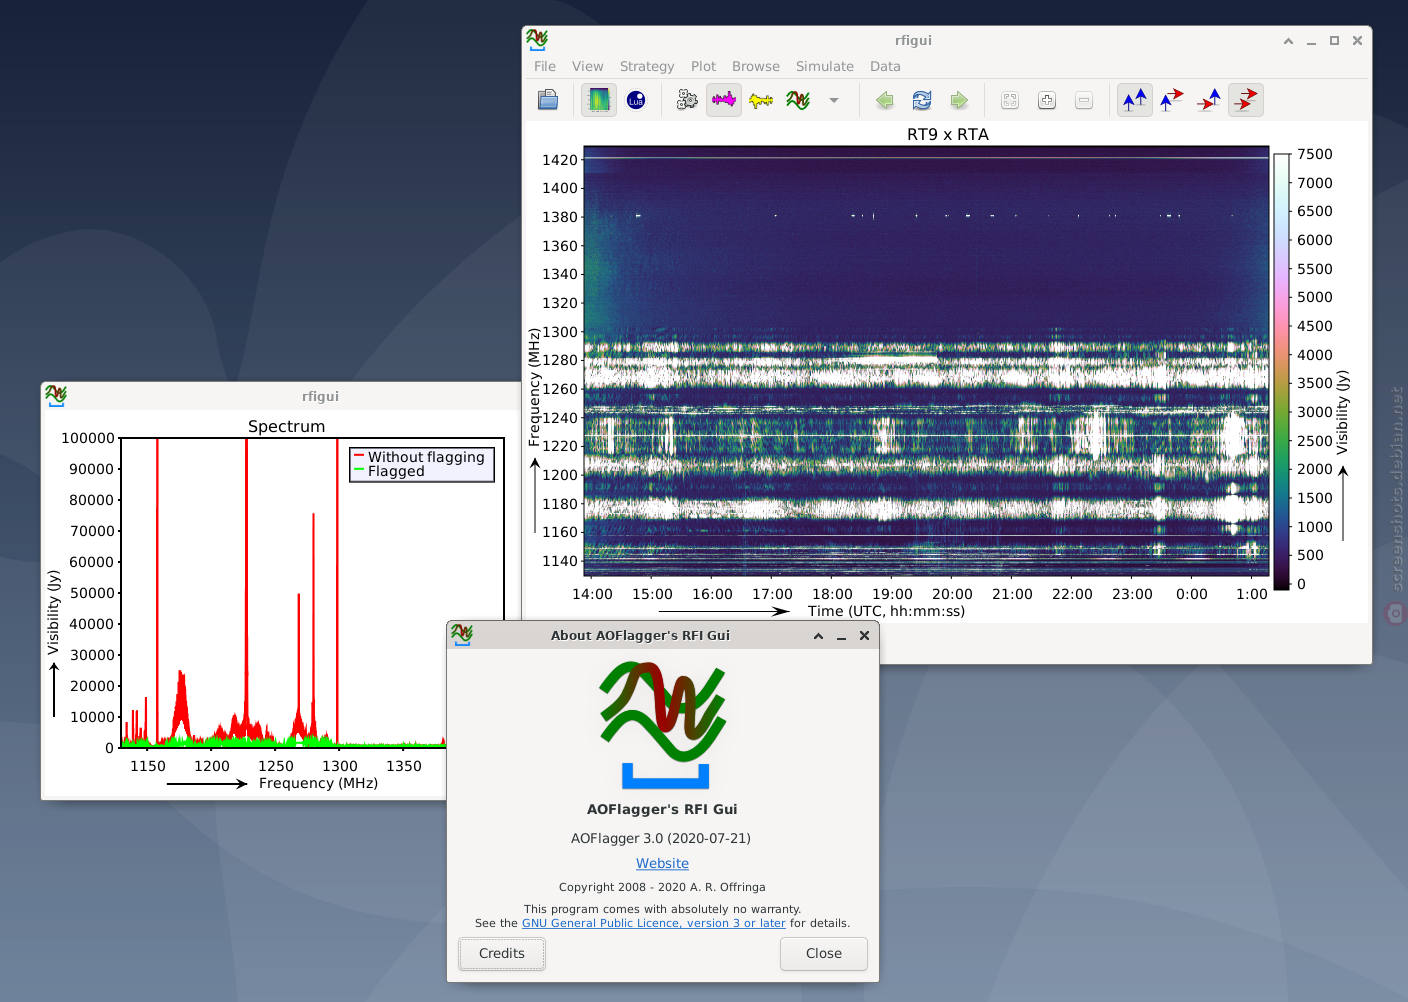Screen dimensions: 1408x1002
Task: Click the 'Frequency (MHz)' label in Spectrum window
Action: (318, 783)
